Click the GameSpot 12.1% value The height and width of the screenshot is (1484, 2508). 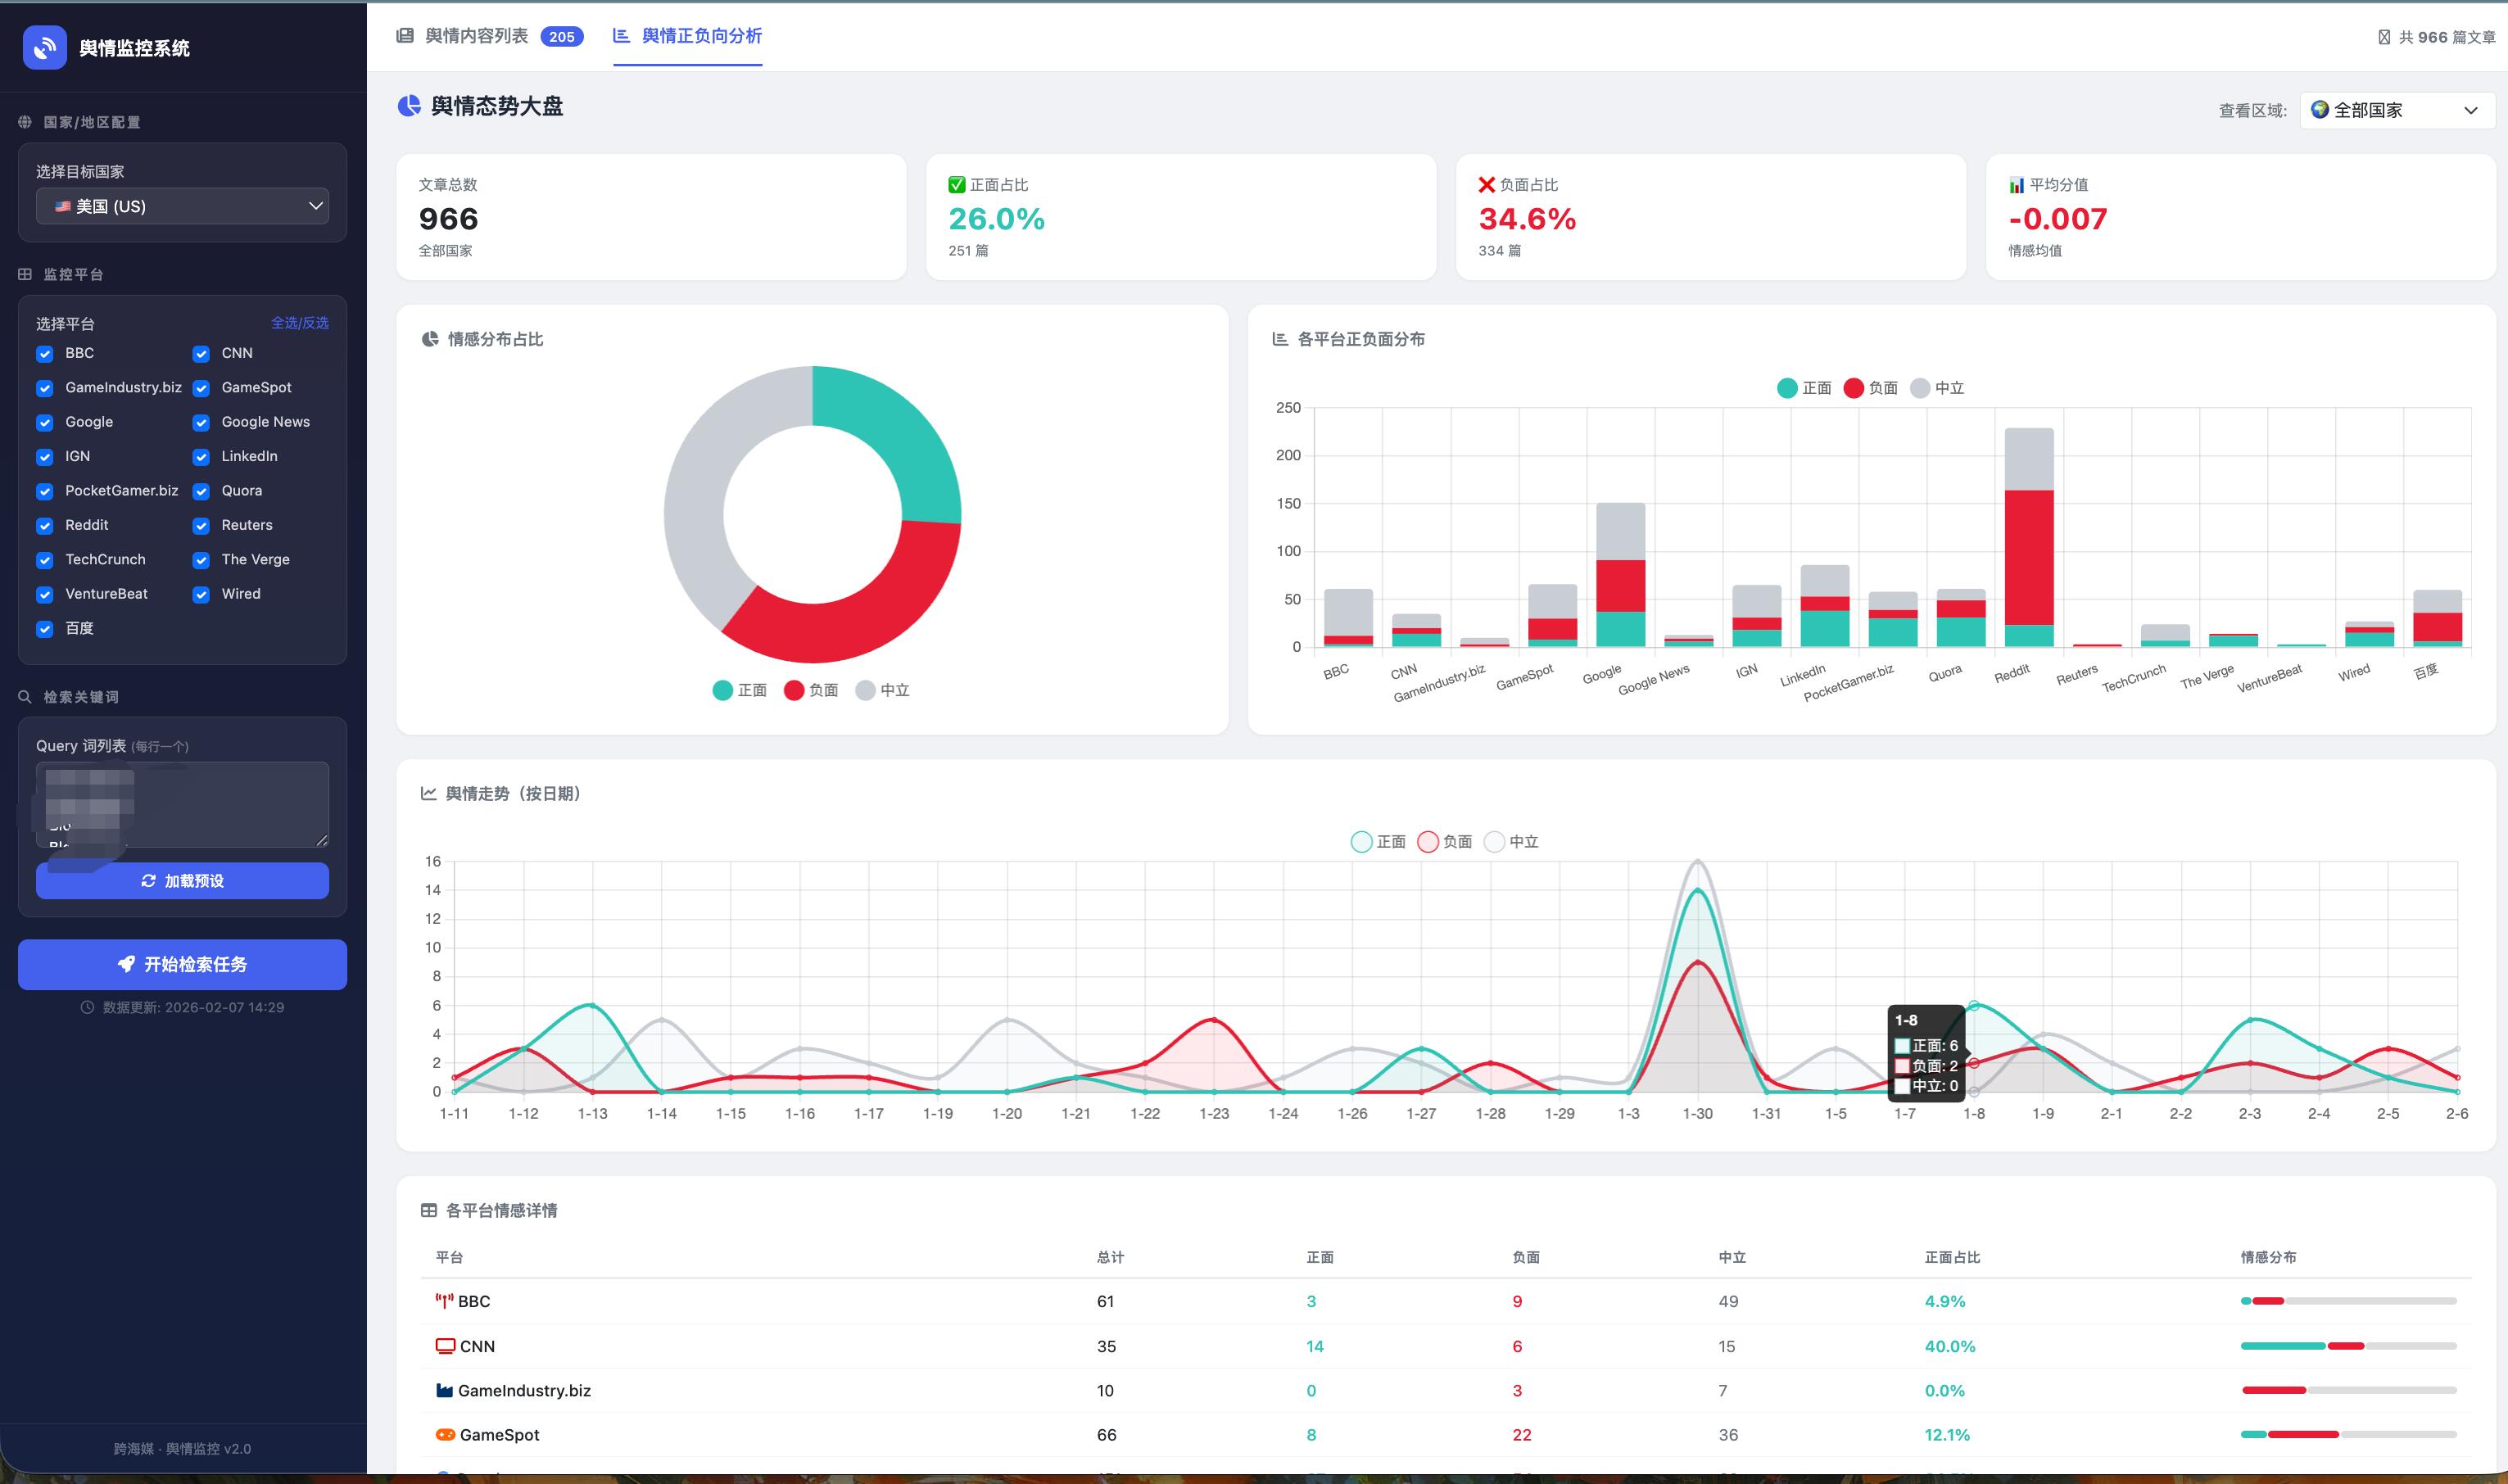click(x=1947, y=1434)
